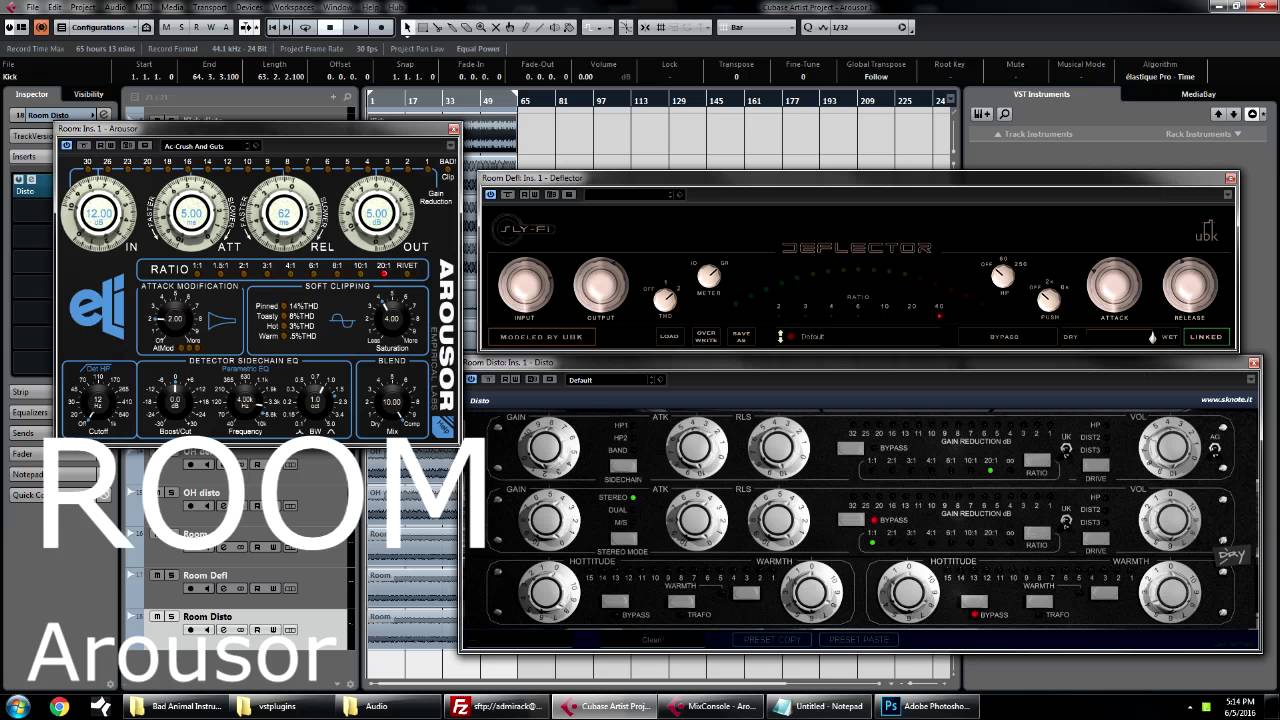Click the Stop button in transport
Viewport: 1280px width, 720px height.
point(331,27)
